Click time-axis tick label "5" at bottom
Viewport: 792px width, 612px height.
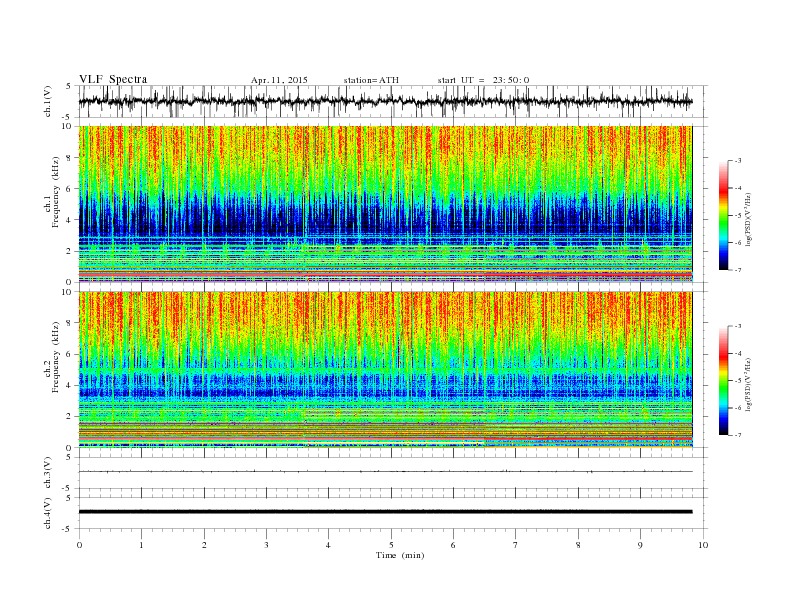391,545
